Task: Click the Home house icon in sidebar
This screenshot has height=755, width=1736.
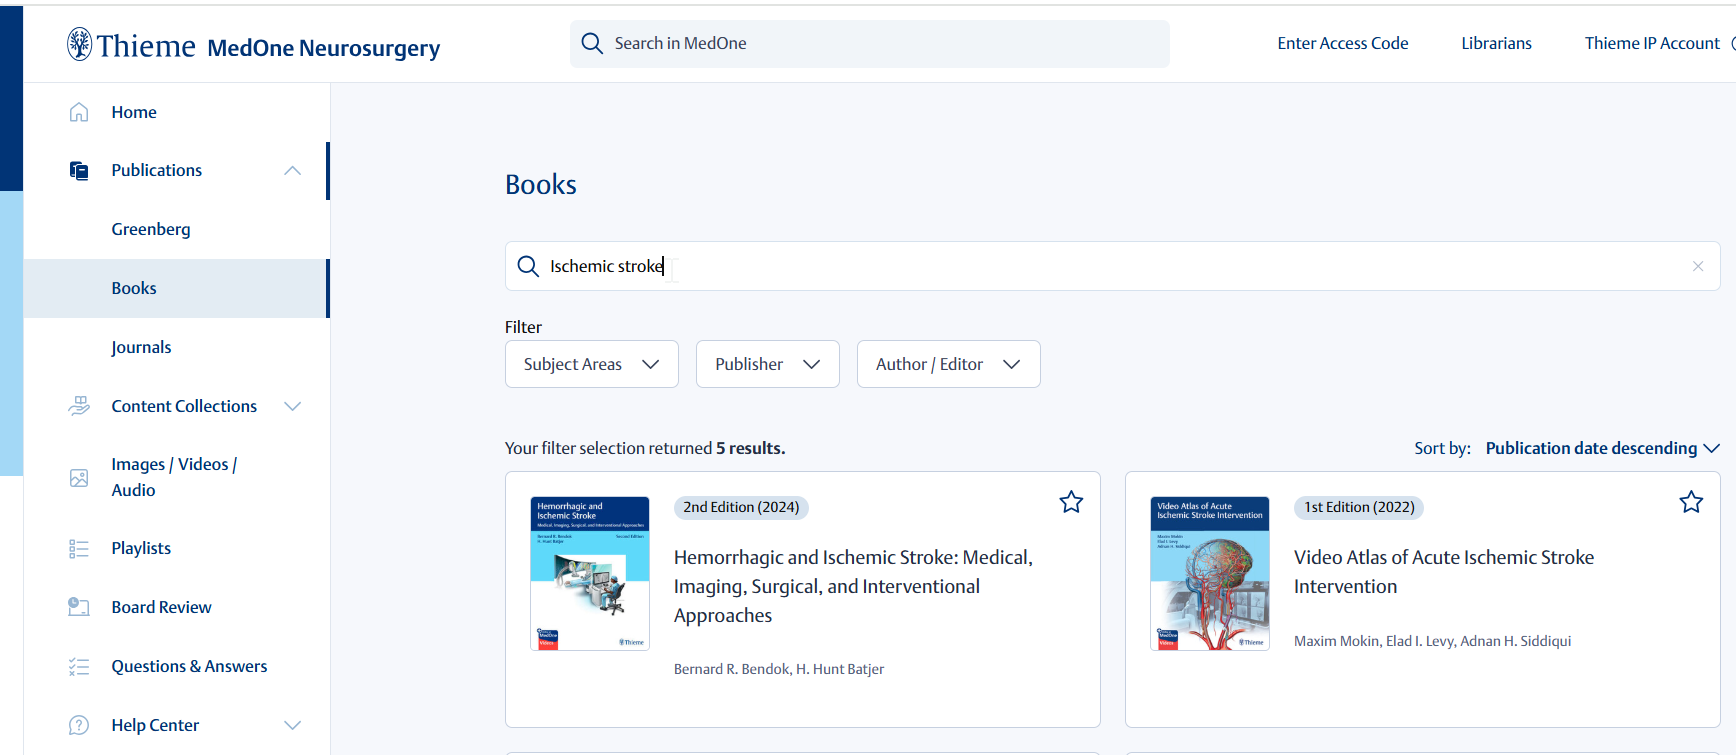Action: [x=79, y=112]
